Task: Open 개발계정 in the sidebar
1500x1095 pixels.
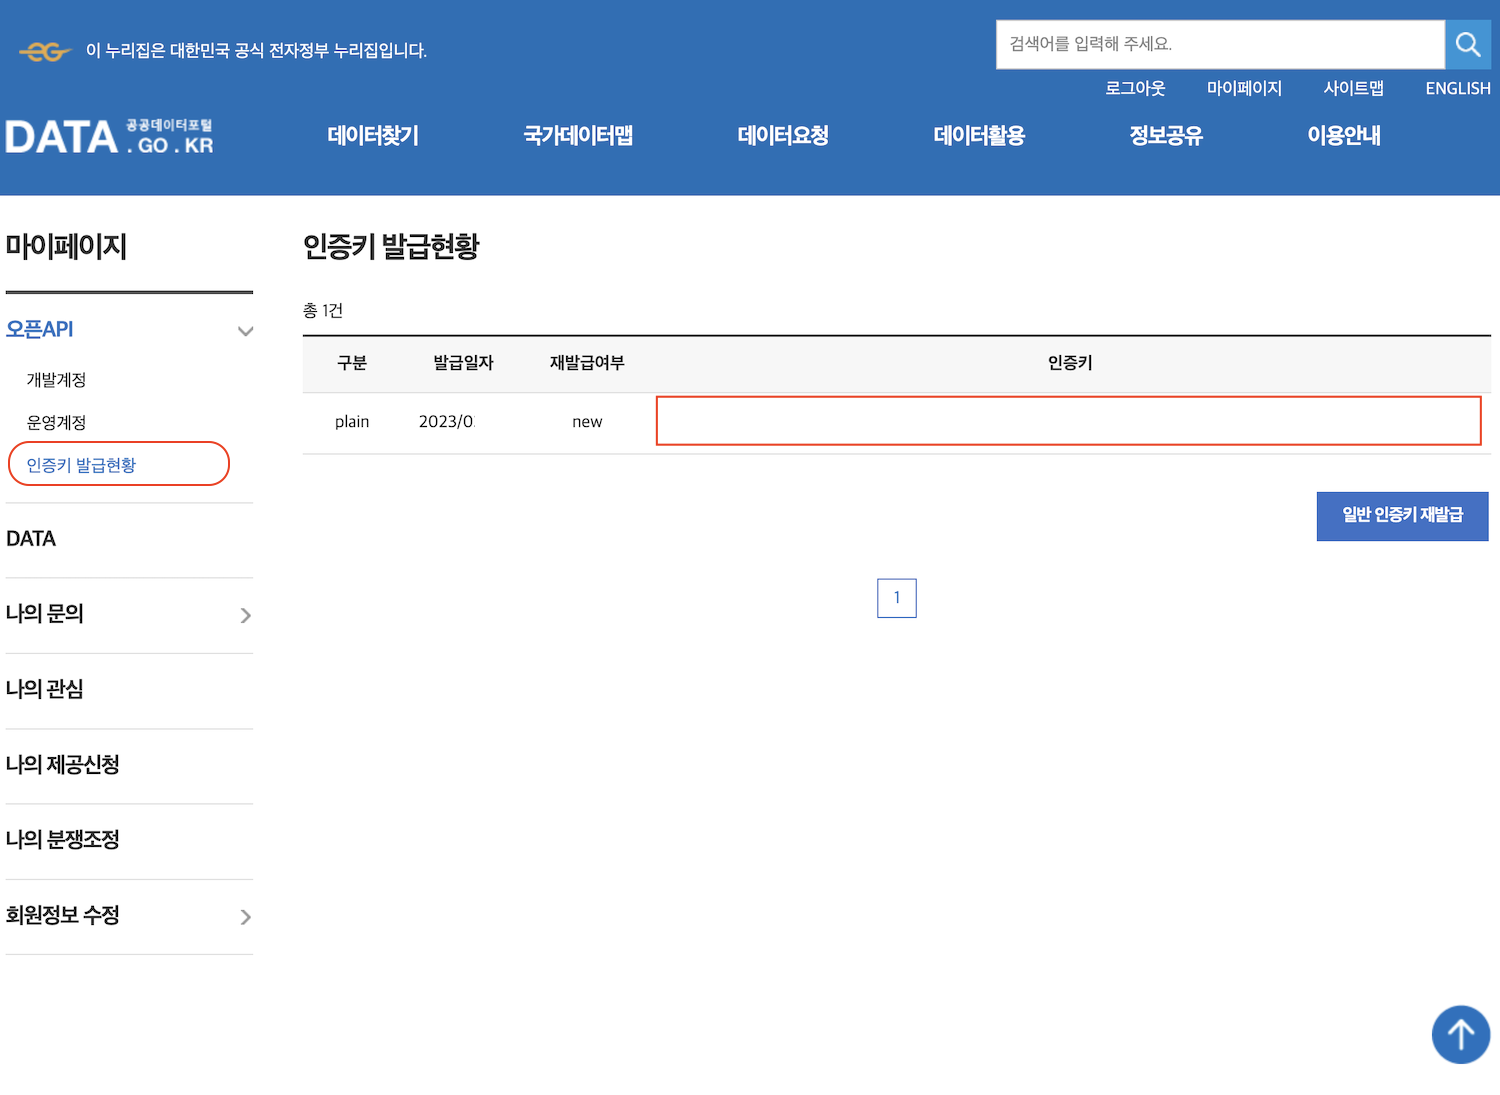Action: 56,380
